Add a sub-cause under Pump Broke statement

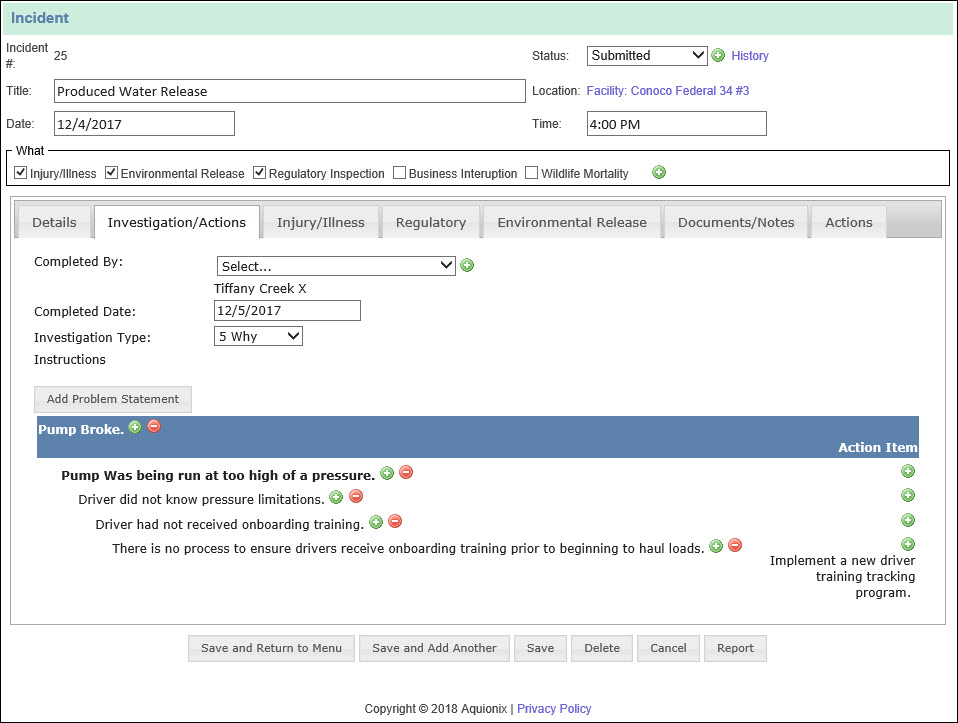[x=135, y=427]
